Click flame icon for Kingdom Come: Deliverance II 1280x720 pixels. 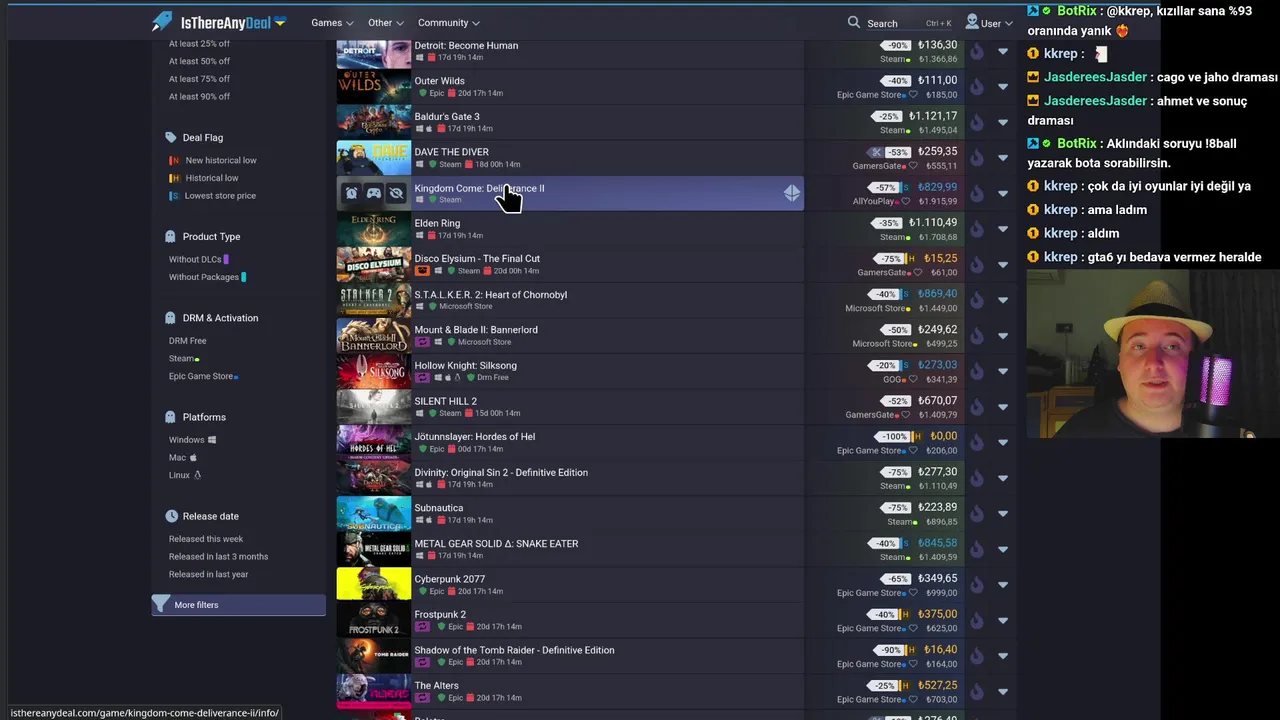click(976, 194)
